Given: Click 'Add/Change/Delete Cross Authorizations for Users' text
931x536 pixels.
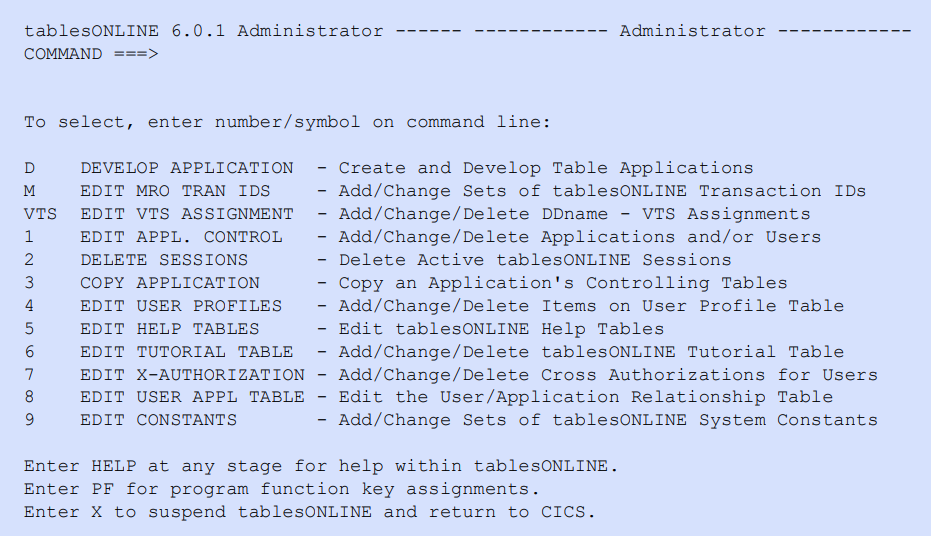Looking at the screenshot, I should tap(608, 375).
